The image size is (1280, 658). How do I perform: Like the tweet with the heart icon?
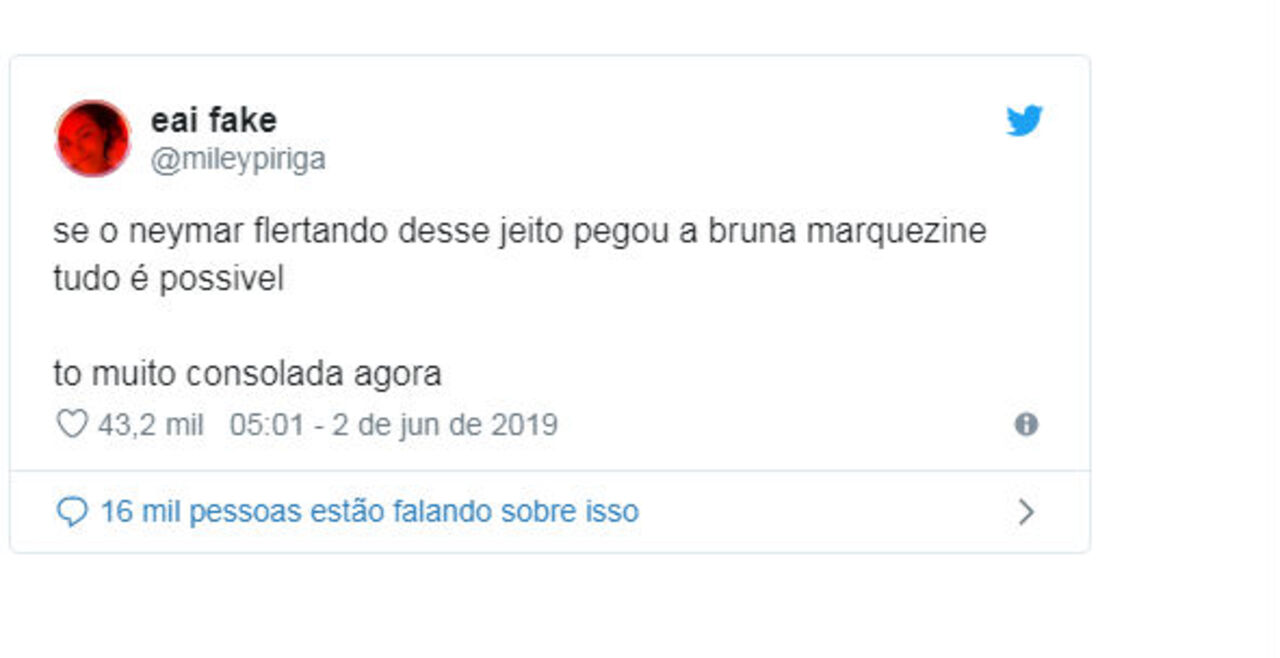71,425
